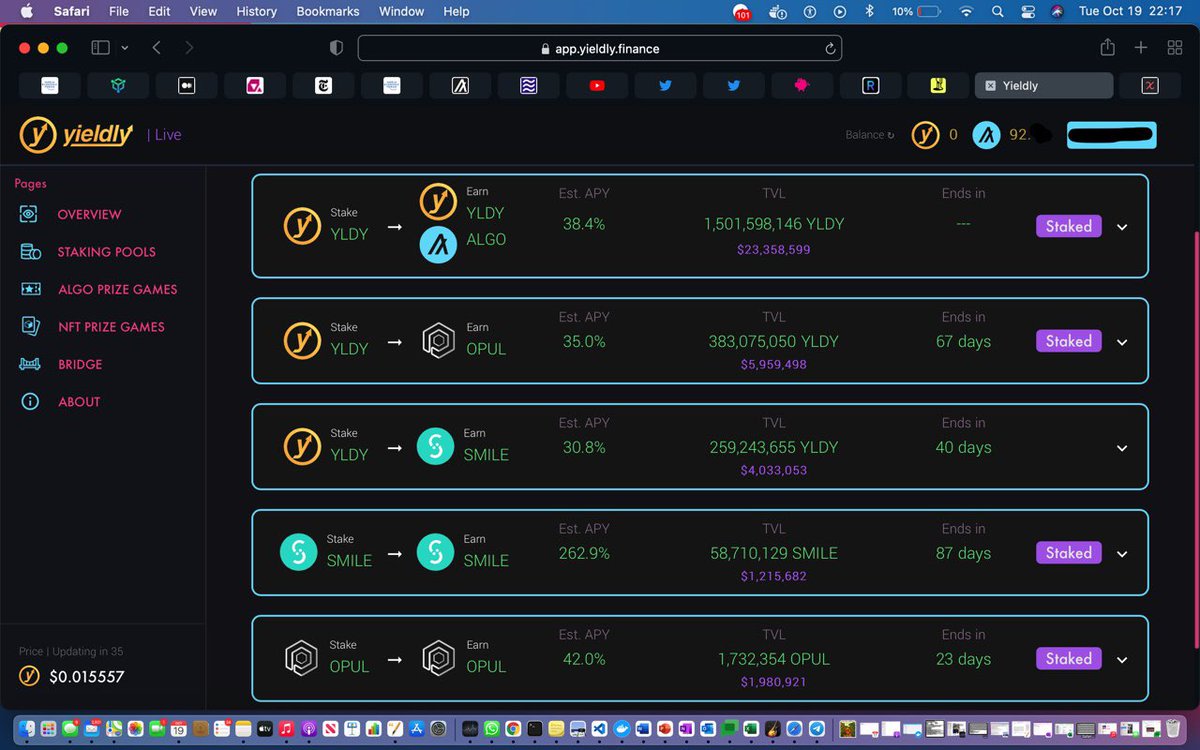The width and height of the screenshot is (1200, 750).
Task: Toggle the Safari sidebar
Action: coord(100,48)
